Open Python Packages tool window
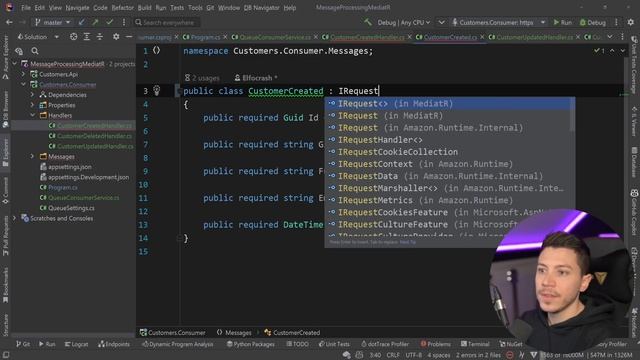 [x=250, y=344]
